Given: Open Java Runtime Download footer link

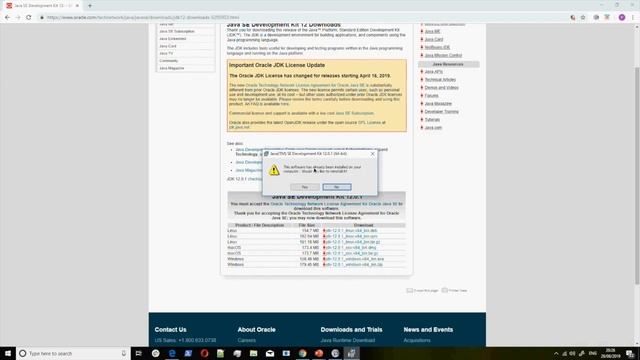Looking at the screenshot, I should (348, 340).
